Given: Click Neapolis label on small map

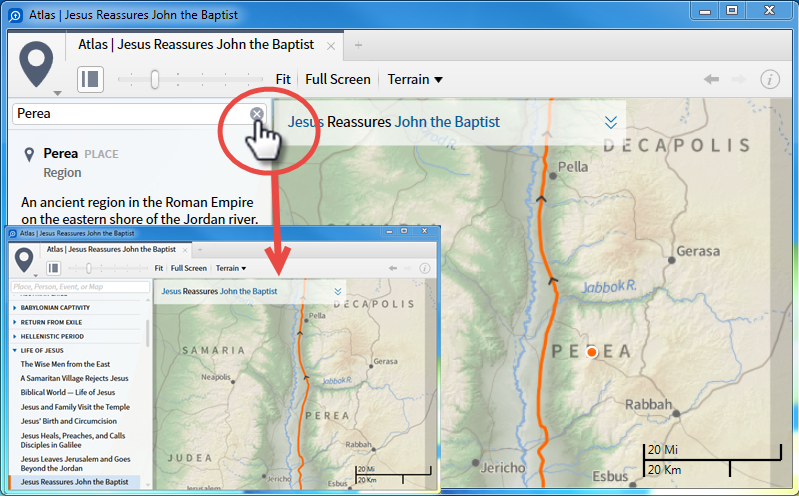Looking at the screenshot, I should coord(216,377).
